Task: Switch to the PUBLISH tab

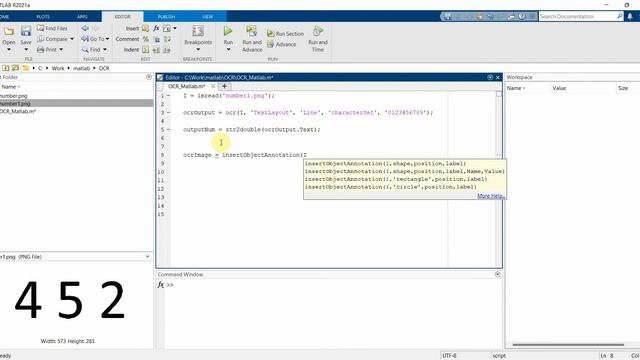Action: coord(166,17)
